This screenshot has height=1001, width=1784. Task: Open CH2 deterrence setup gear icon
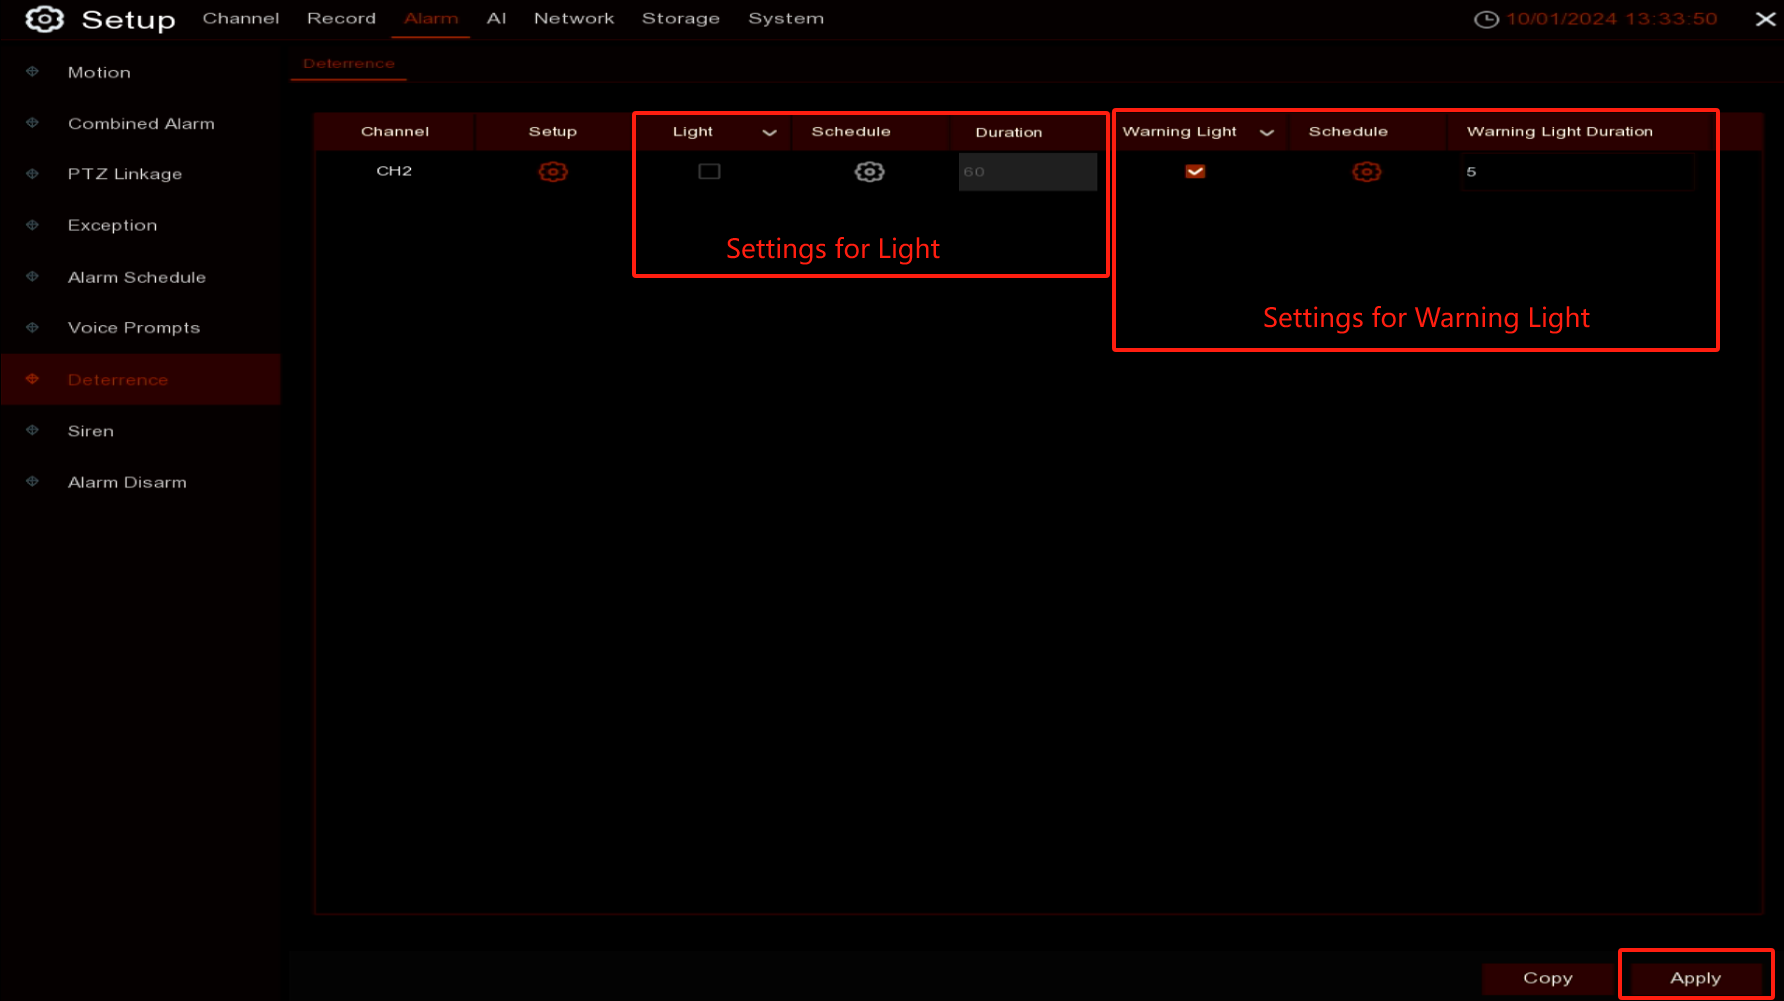pyautogui.click(x=553, y=172)
